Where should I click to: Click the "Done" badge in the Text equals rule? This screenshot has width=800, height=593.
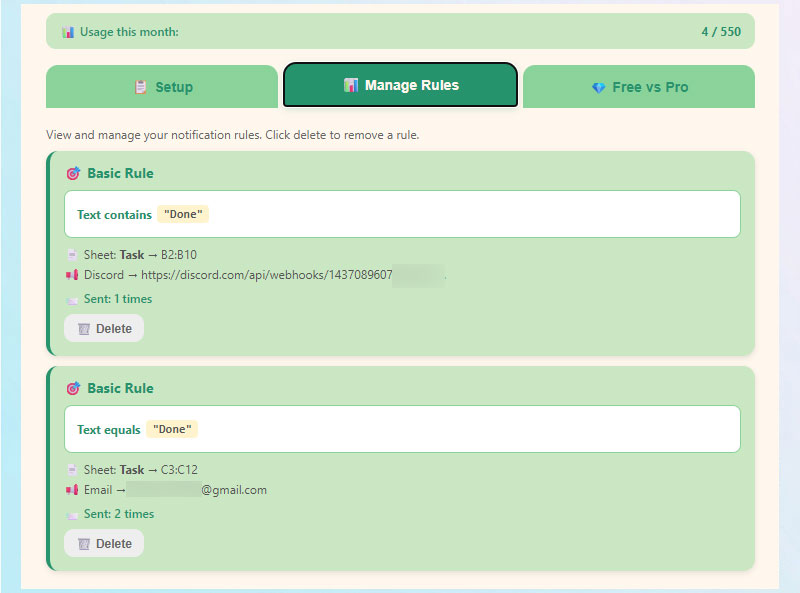172,429
